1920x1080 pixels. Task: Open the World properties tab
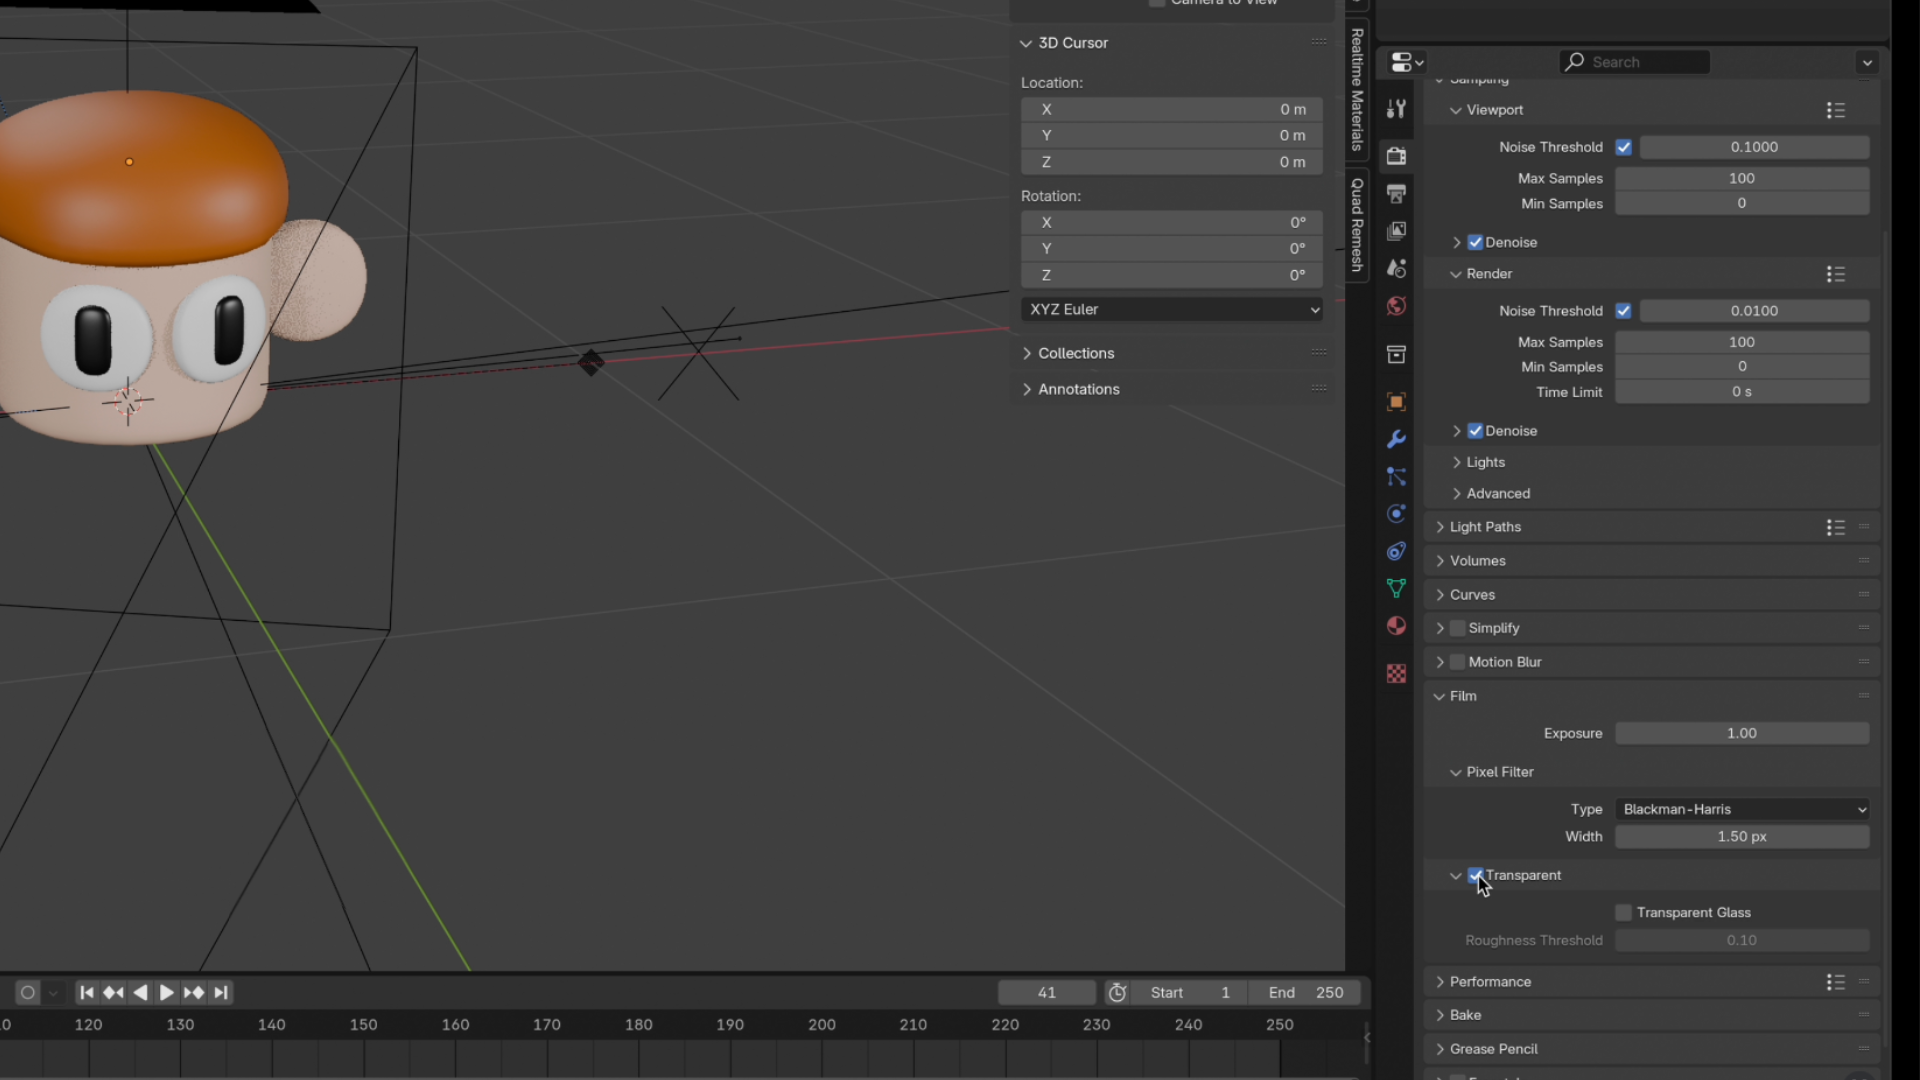point(1396,306)
